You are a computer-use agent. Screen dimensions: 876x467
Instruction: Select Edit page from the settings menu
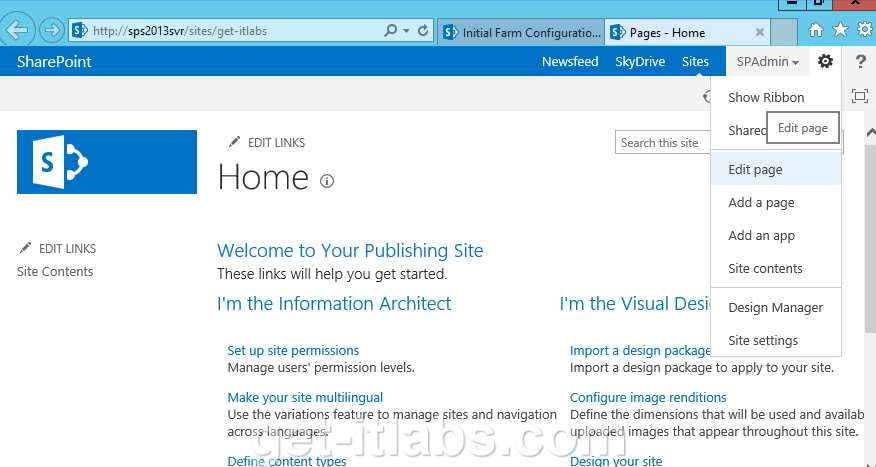tap(755, 170)
